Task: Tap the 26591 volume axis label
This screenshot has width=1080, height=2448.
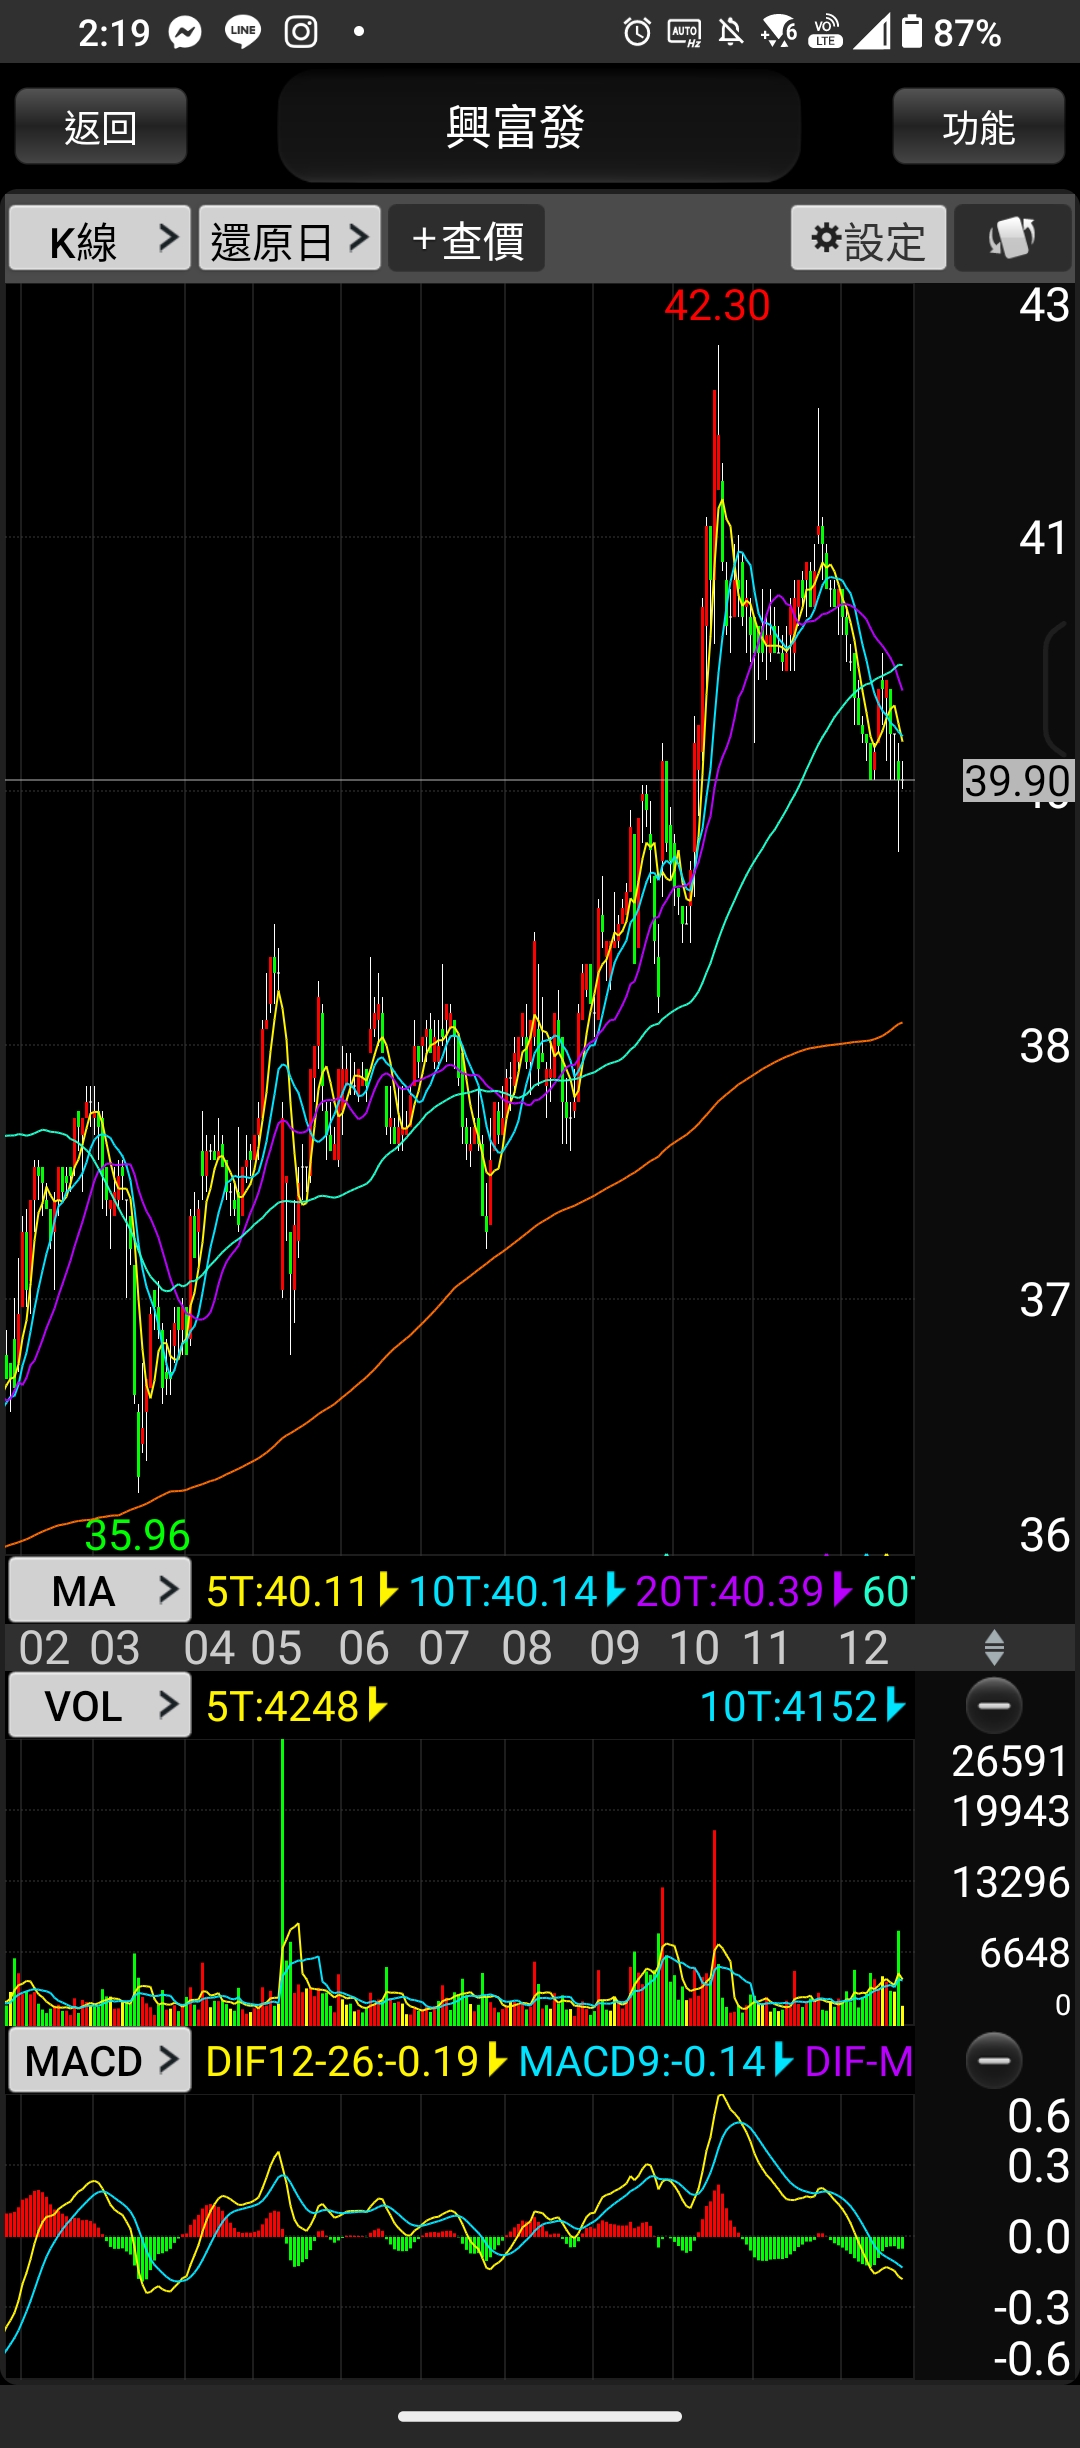Action: coord(1010,1761)
